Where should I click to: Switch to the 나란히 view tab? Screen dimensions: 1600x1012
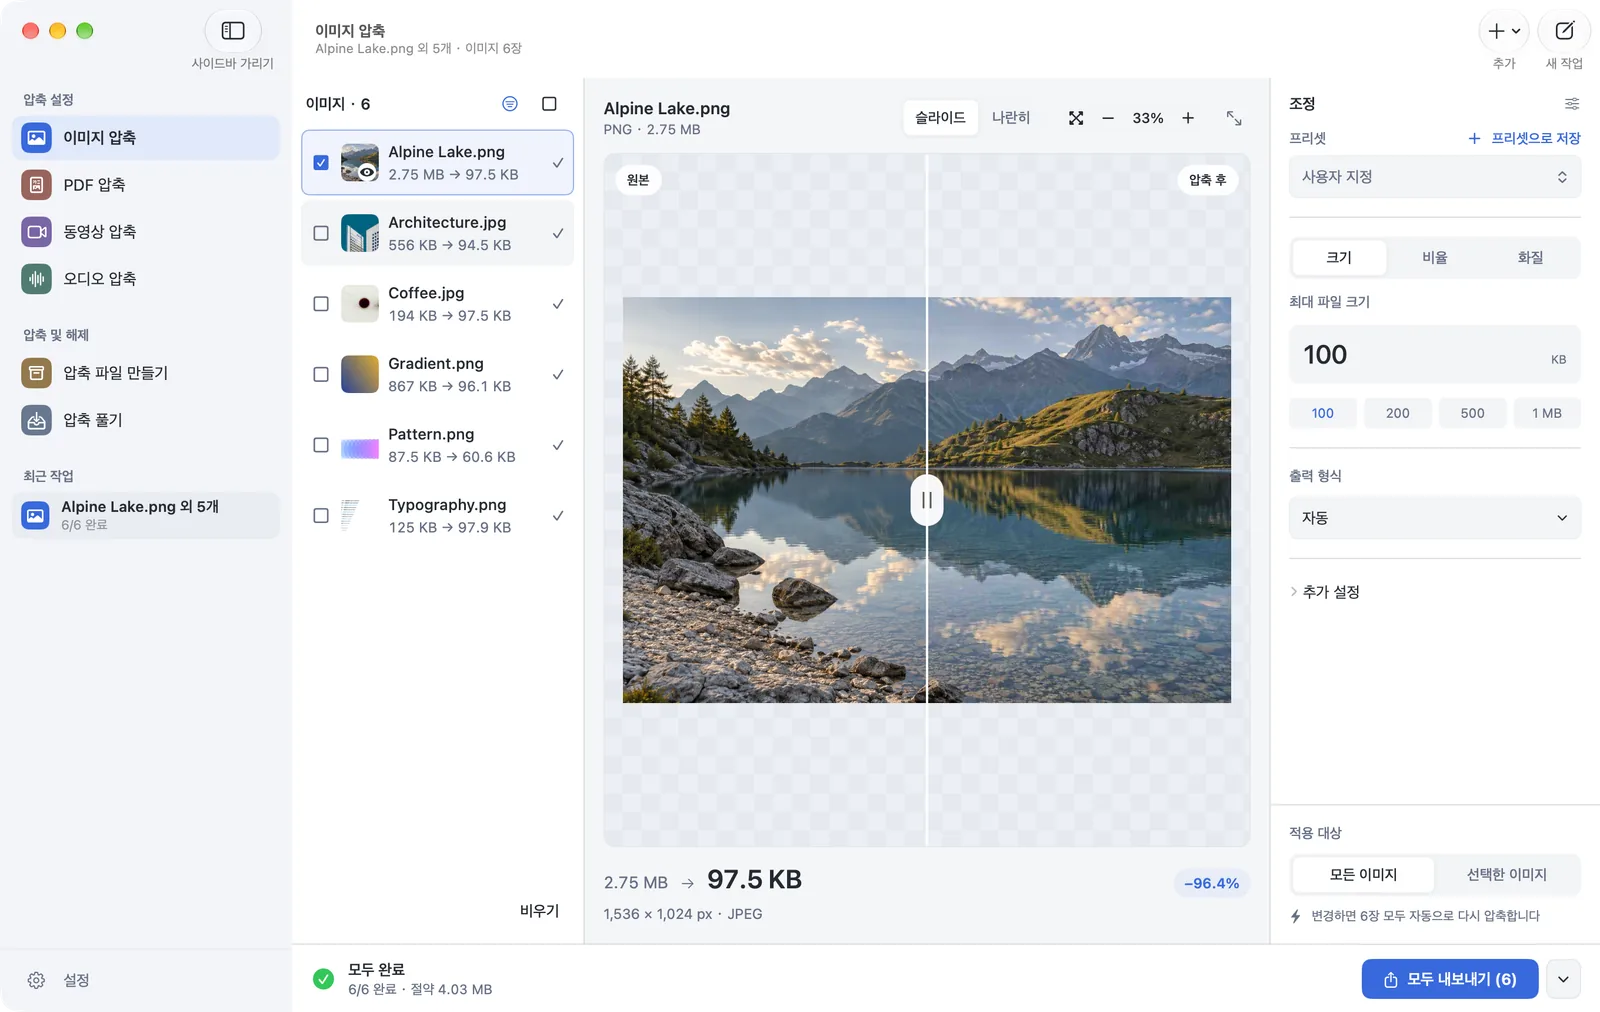[1010, 118]
